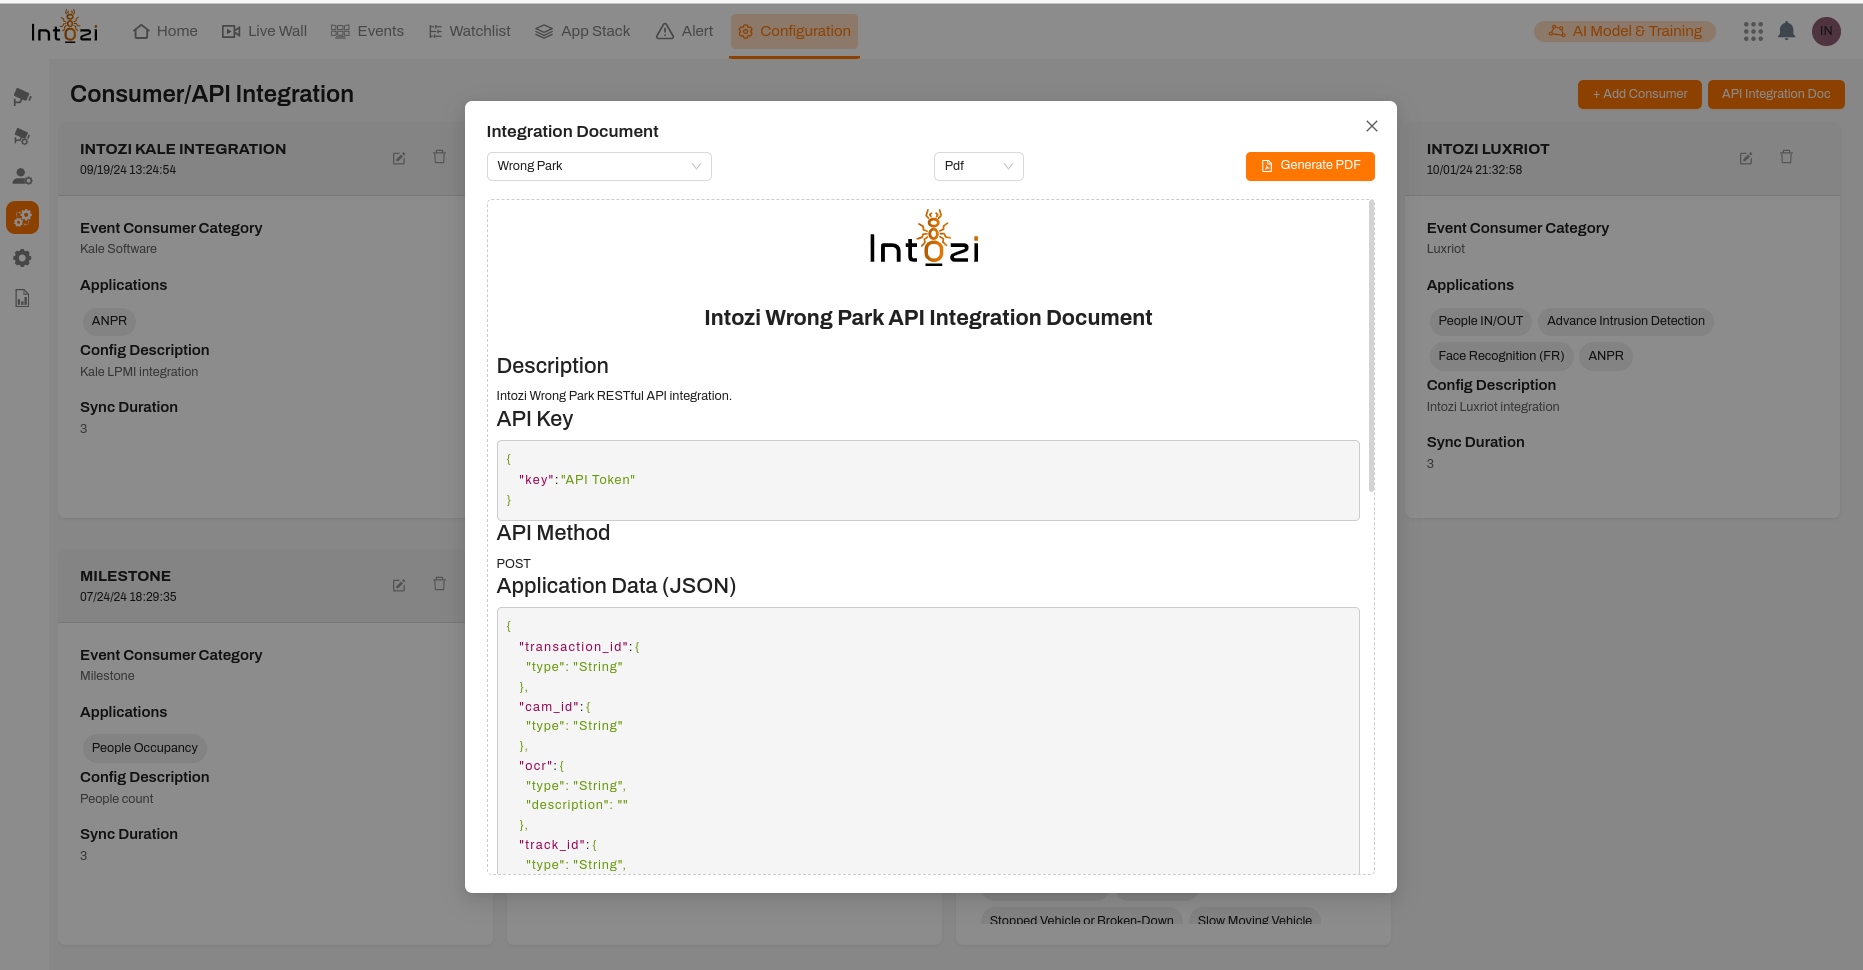Screen dimensions: 1863x970
Task: Edit the INTOZI KALE INTEGRATION consumer
Action: point(398,158)
